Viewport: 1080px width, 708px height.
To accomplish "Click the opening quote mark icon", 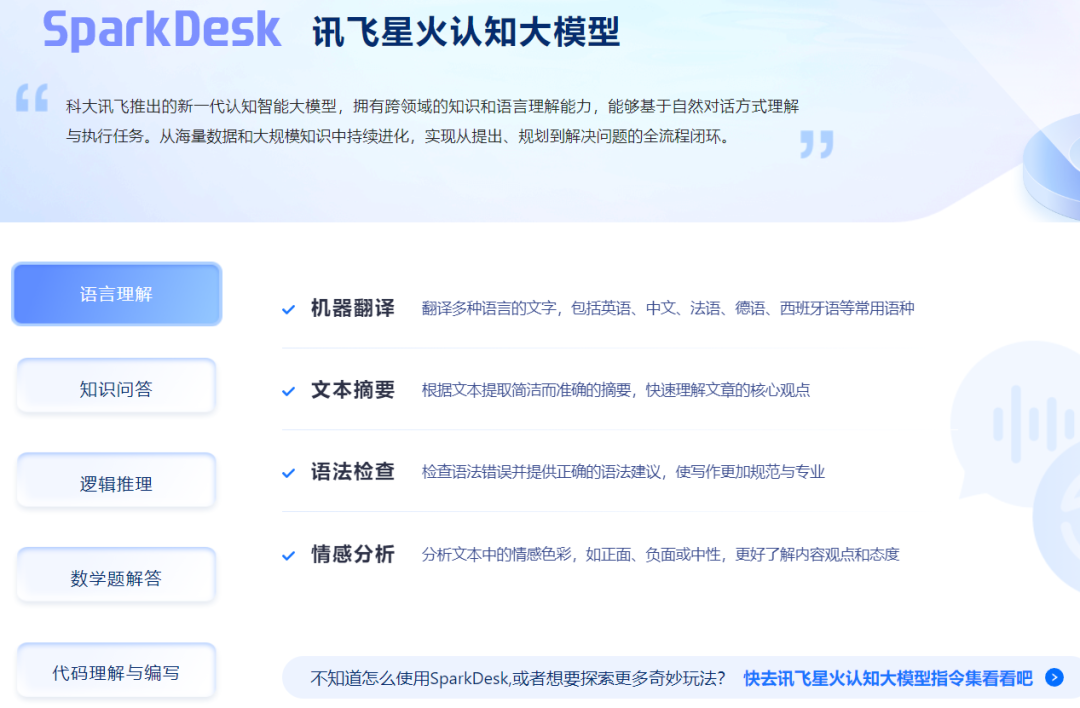I will [32, 100].
